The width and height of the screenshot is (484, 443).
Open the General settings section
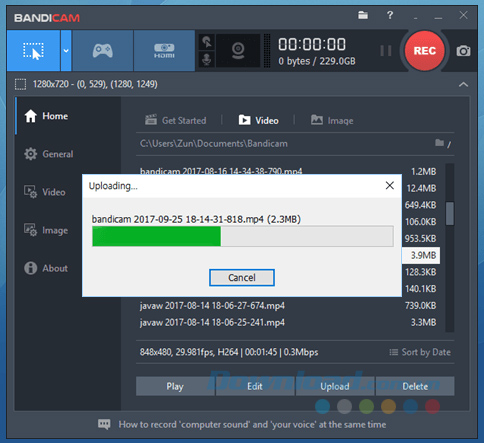click(x=49, y=154)
